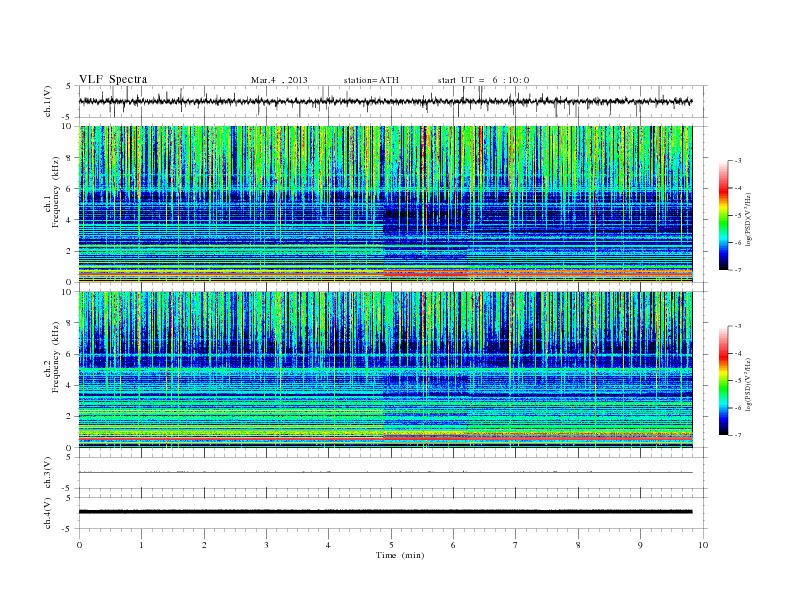
Task: Click inside the ch.1 spectrogram panel
Action: point(385,204)
